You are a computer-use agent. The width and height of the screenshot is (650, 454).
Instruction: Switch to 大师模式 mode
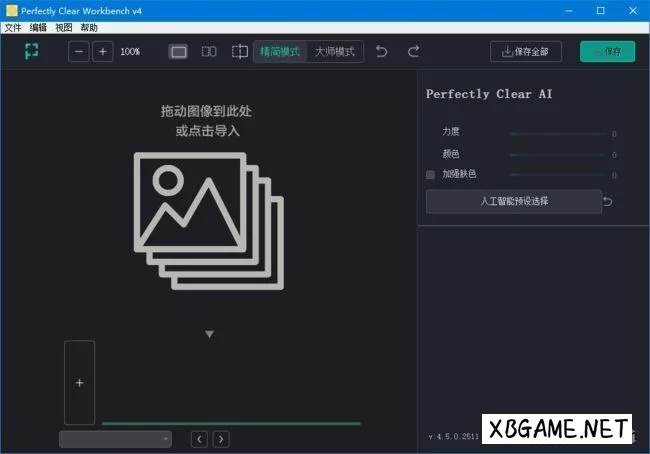[x=334, y=51]
